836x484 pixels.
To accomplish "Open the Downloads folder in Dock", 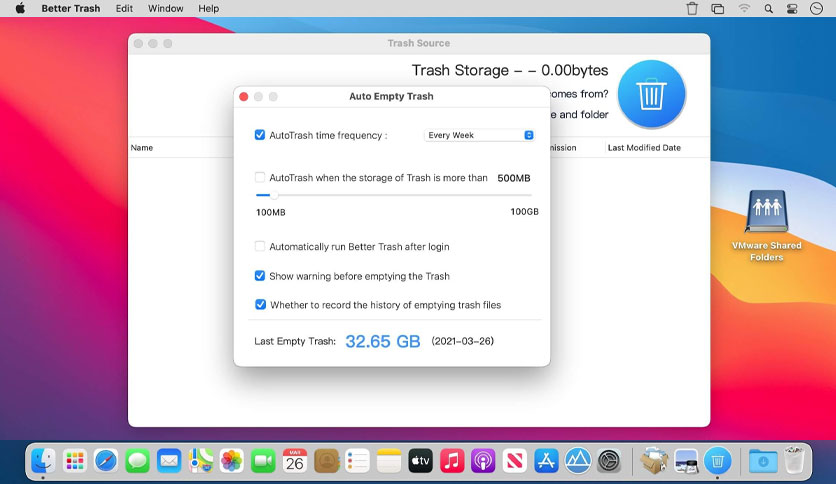I will click(763, 461).
